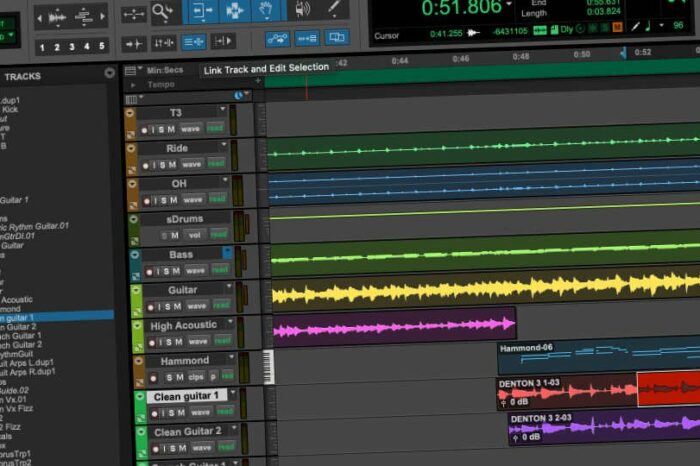Viewport: 700px width, 466px height.
Task: Click the audio zoom waveform icon
Action: [x=58, y=18]
